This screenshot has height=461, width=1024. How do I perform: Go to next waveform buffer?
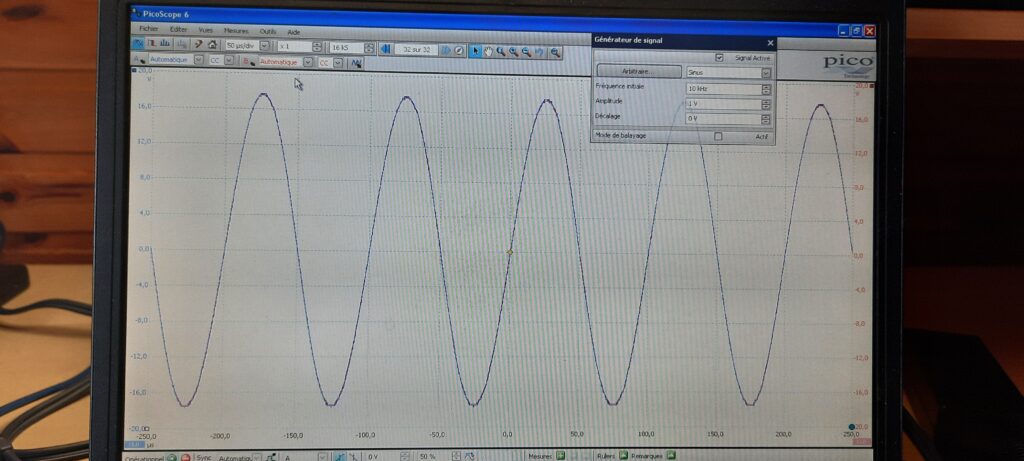coord(445,50)
